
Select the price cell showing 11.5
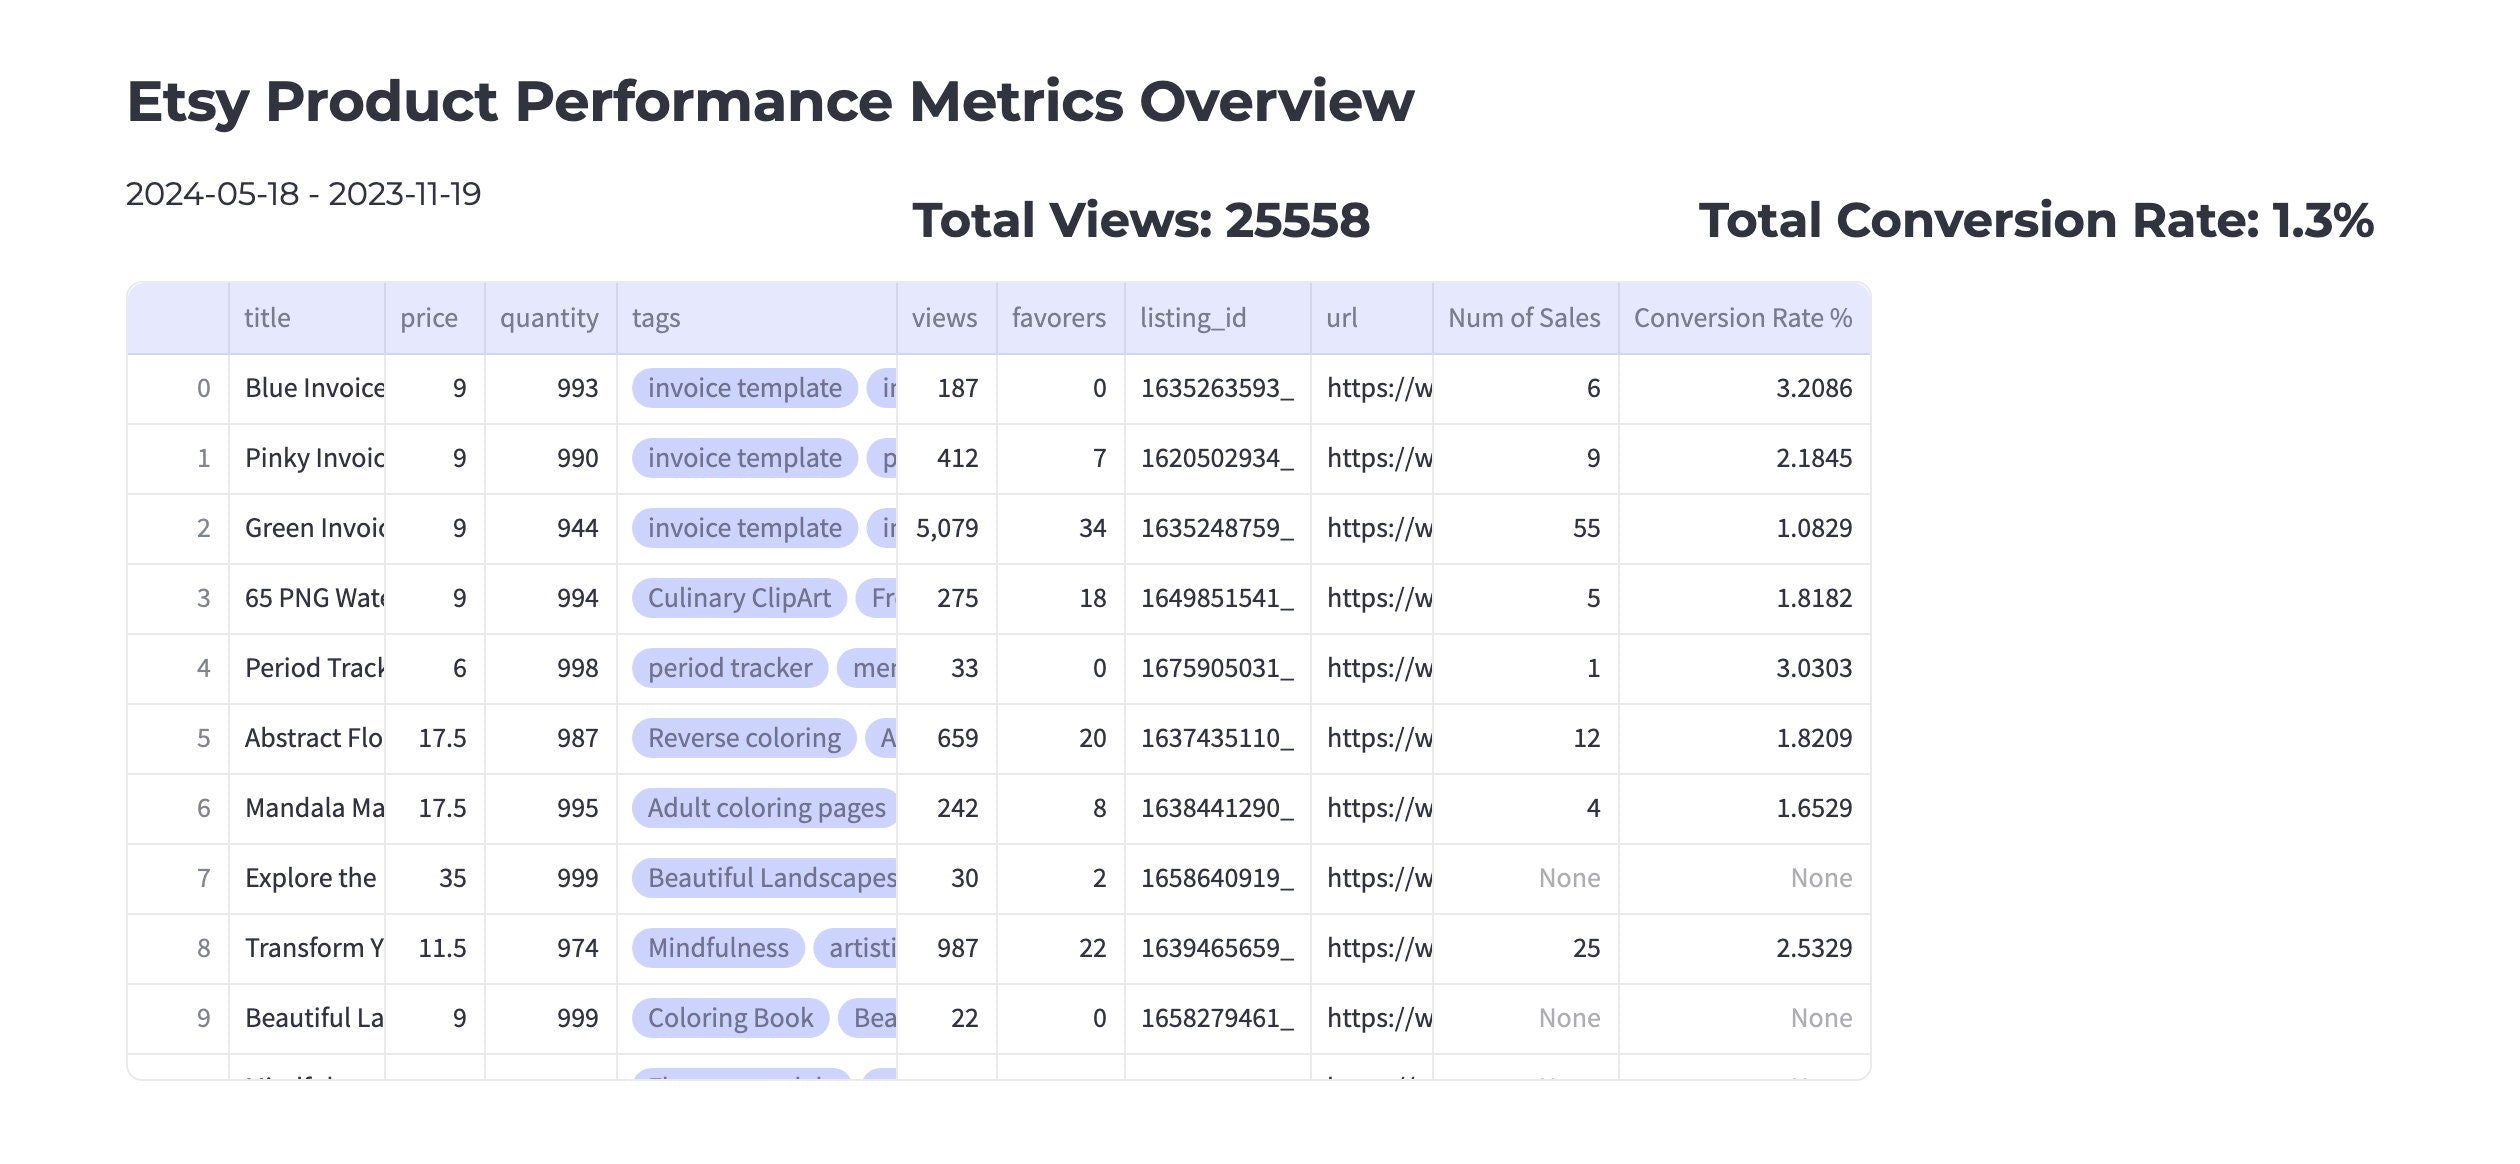point(435,949)
